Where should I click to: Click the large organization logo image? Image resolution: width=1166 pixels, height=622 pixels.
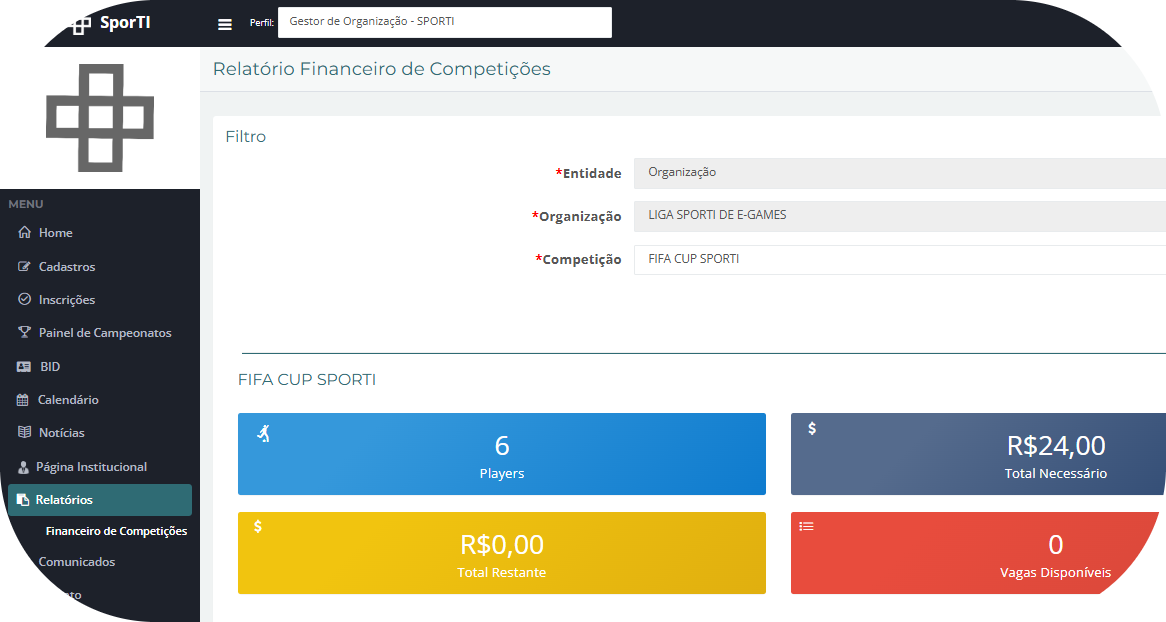click(x=100, y=117)
